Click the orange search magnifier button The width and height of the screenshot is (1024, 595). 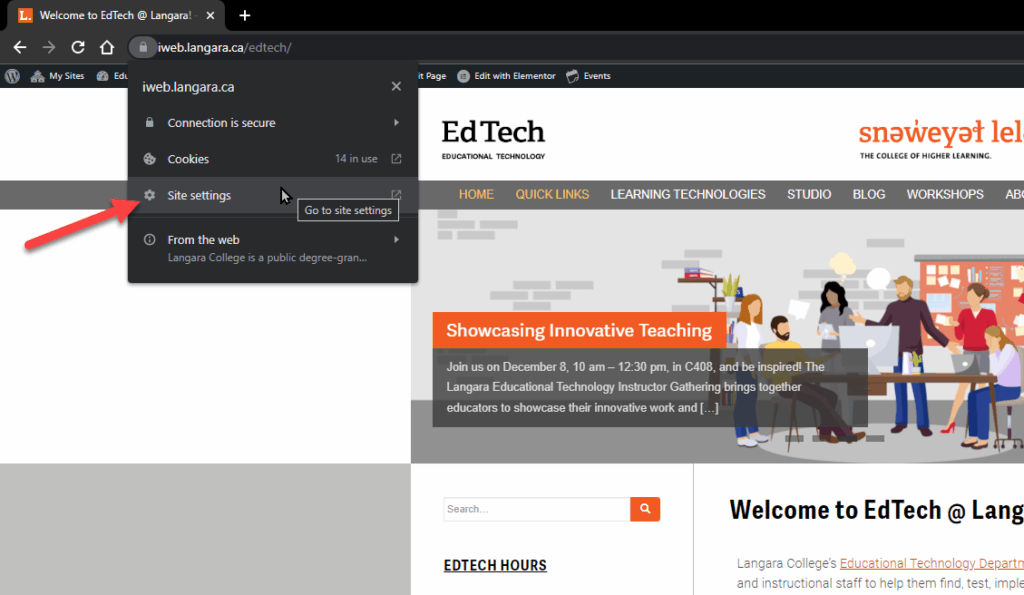click(x=645, y=509)
